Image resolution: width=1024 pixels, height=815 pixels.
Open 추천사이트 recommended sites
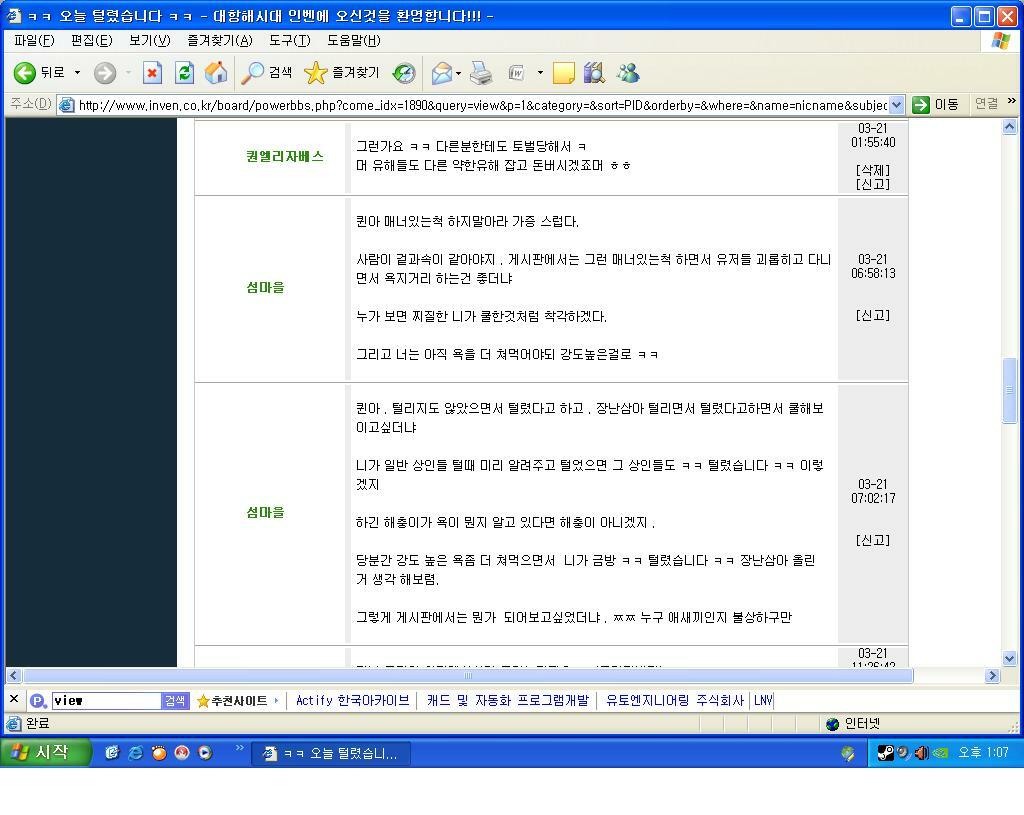(x=237, y=701)
